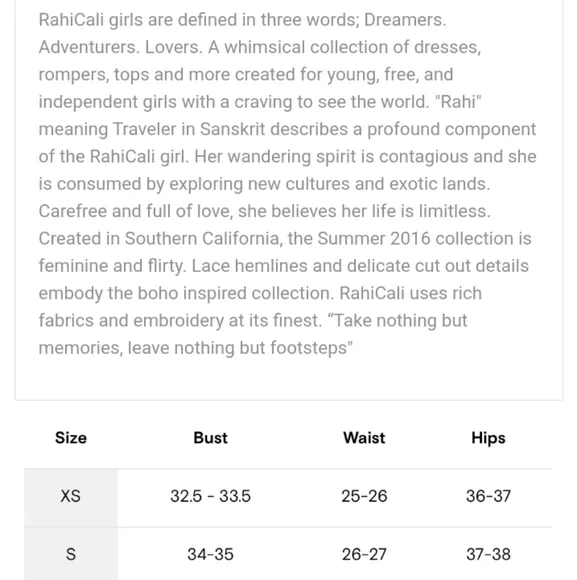Click the Waist column header

coord(364,438)
